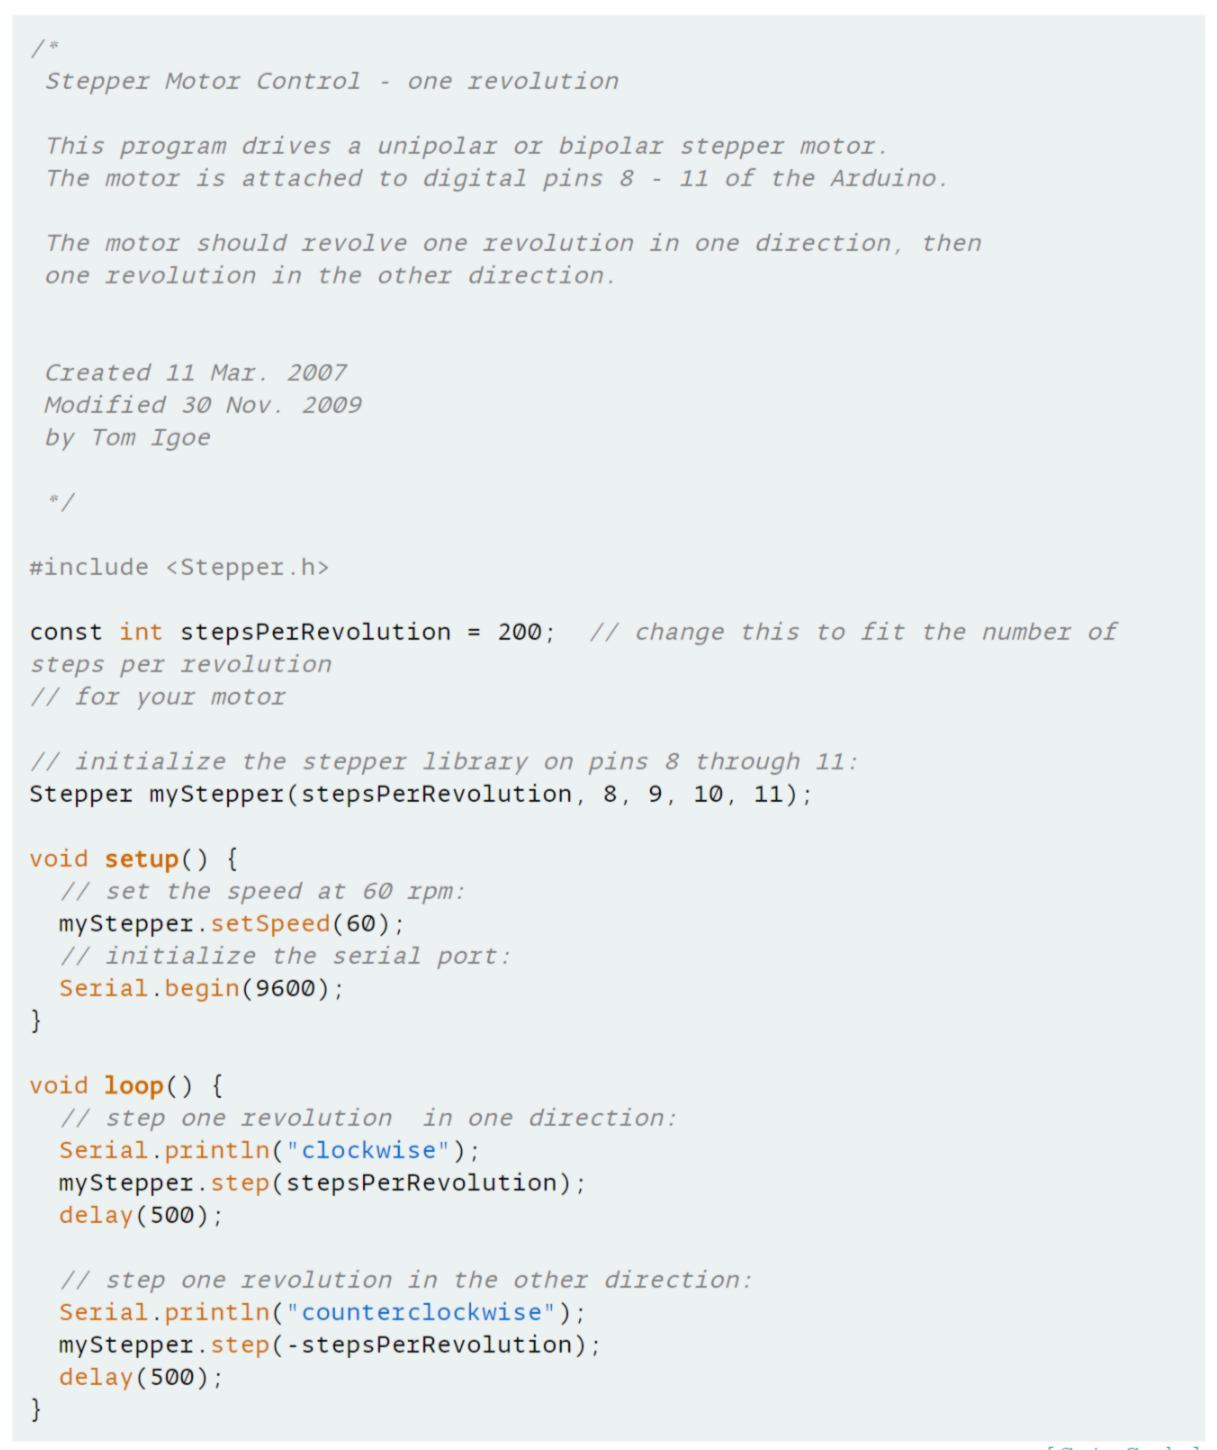Click the "Modified 30 Nov. 2009" comment
Image resolution: width=1217 pixels, height=1450 pixels.
(203, 405)
